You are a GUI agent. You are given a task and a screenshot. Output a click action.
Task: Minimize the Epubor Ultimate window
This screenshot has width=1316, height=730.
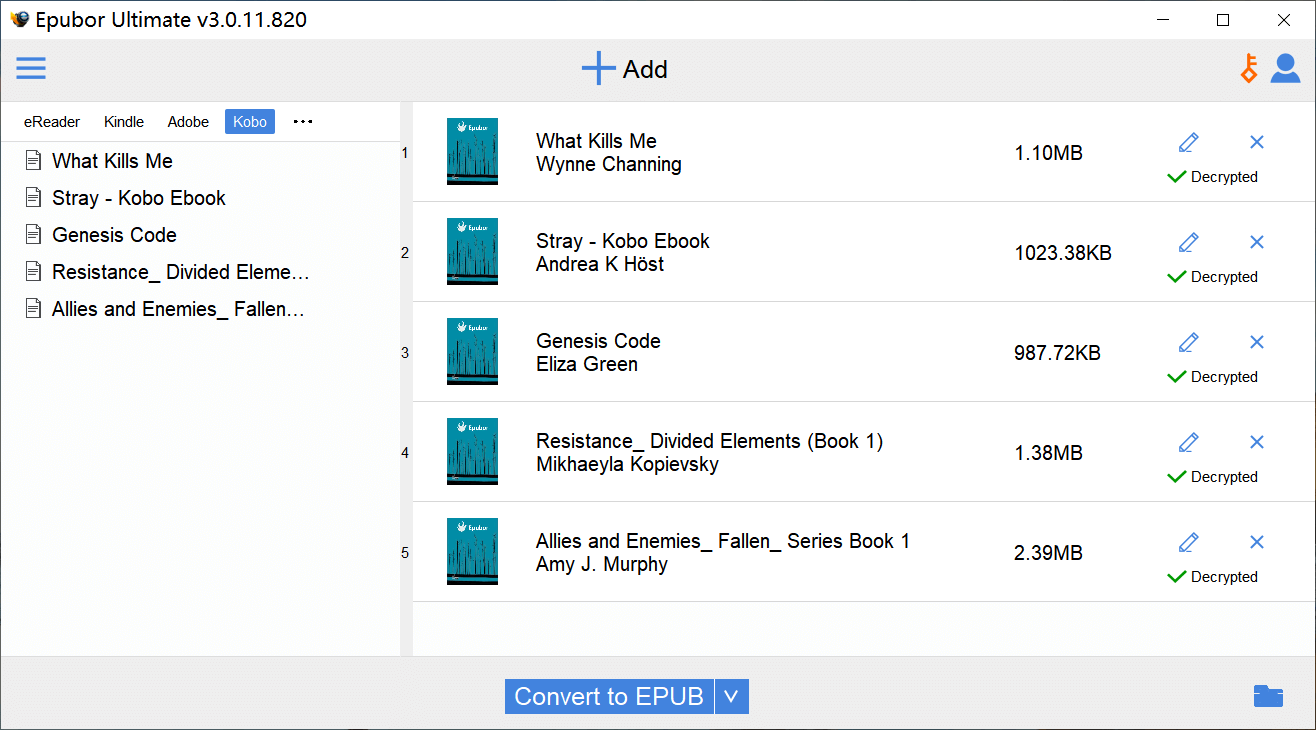1163,20
